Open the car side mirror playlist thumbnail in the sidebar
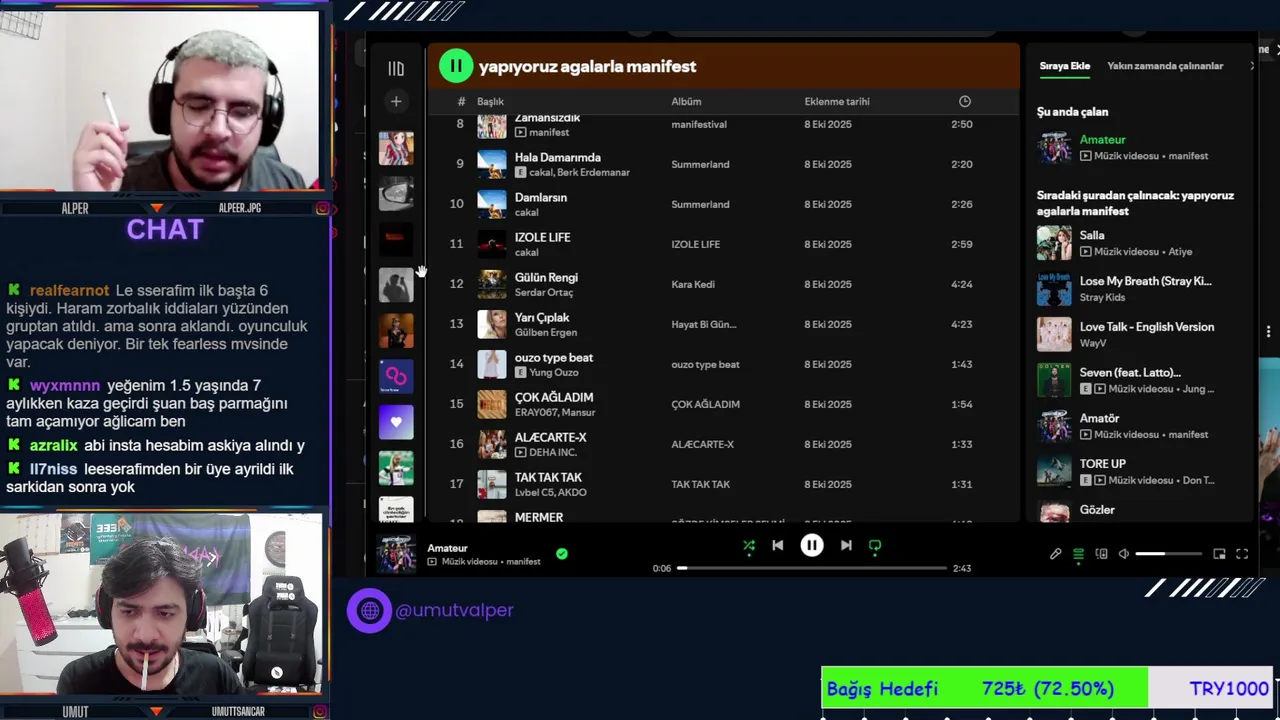 point(396,194)
